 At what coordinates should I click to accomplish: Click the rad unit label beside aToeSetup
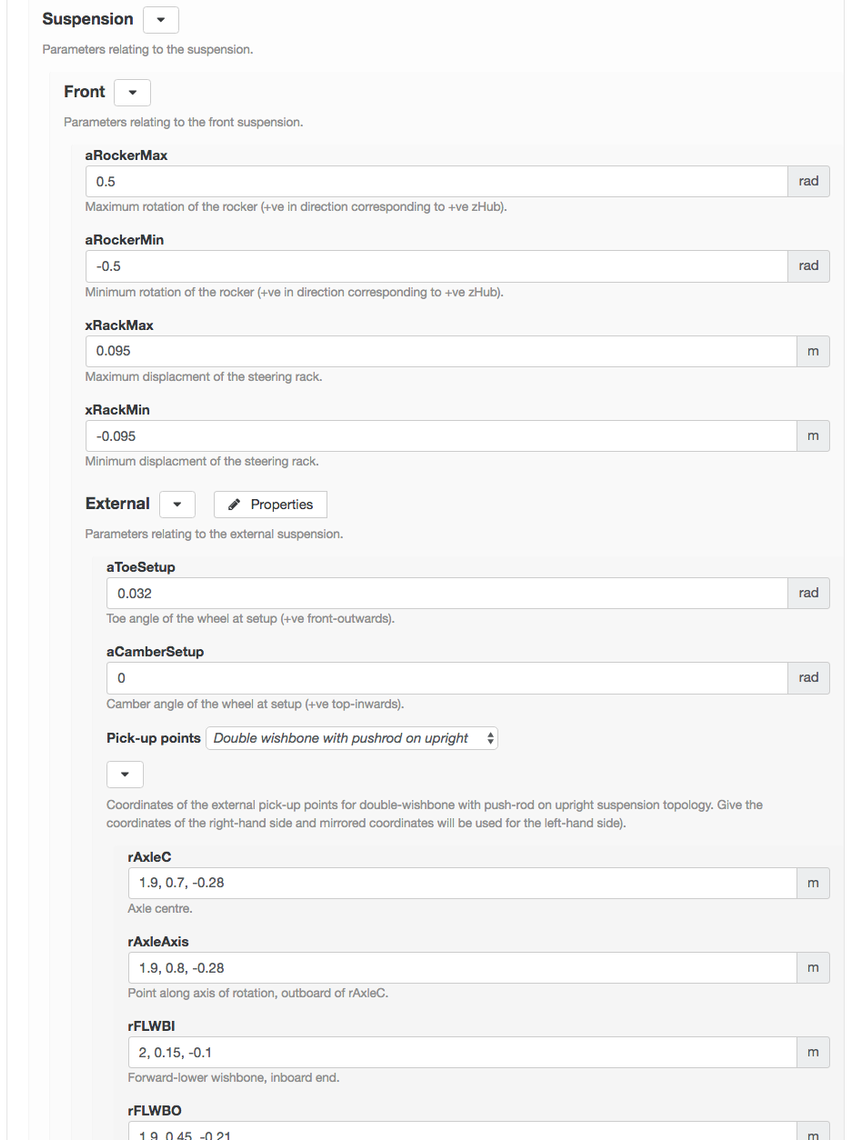click(809, 593)
